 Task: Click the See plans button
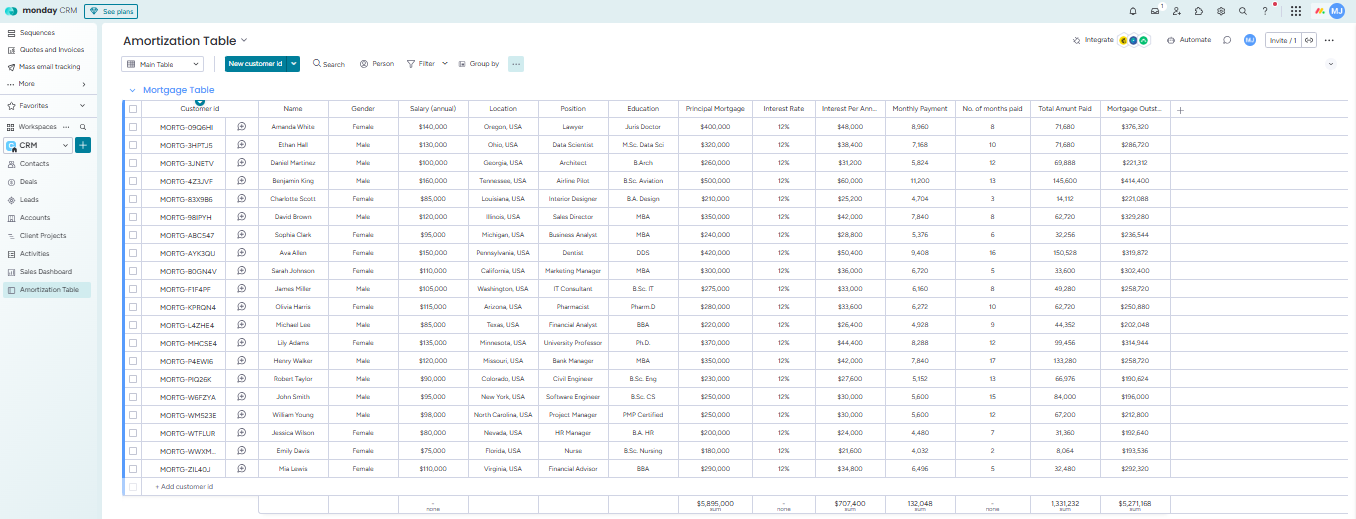(x=111, y=11)
